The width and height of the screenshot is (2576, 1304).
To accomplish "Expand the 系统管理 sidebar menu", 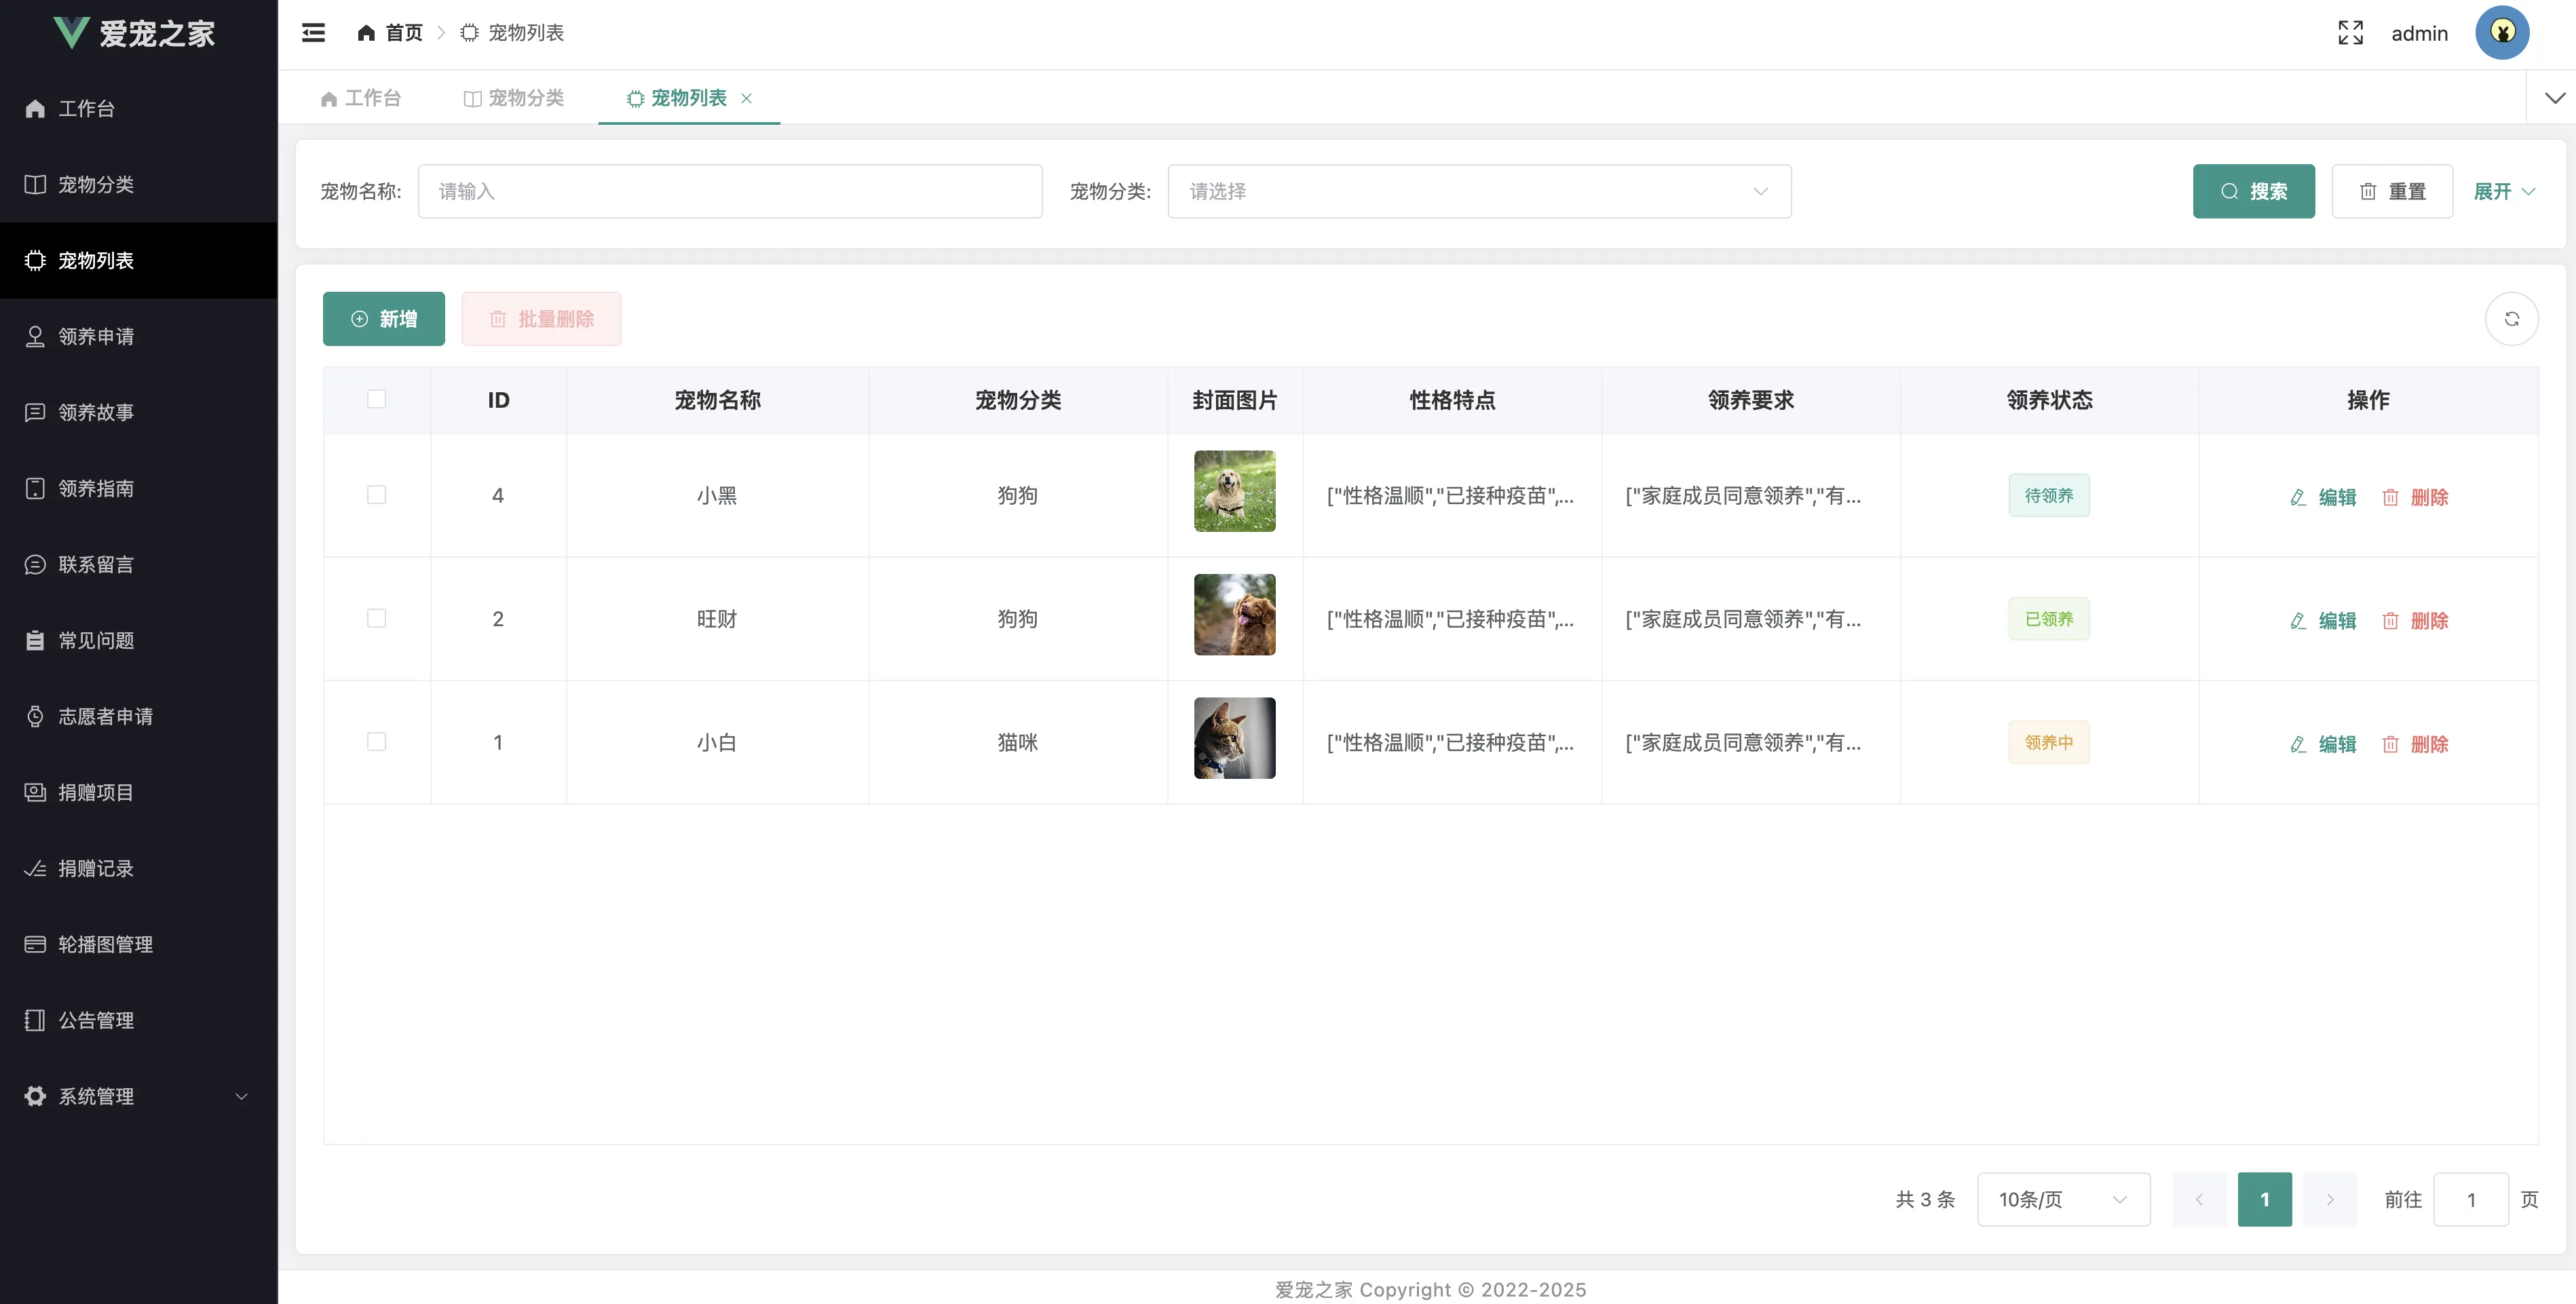I will [138, 1096].
